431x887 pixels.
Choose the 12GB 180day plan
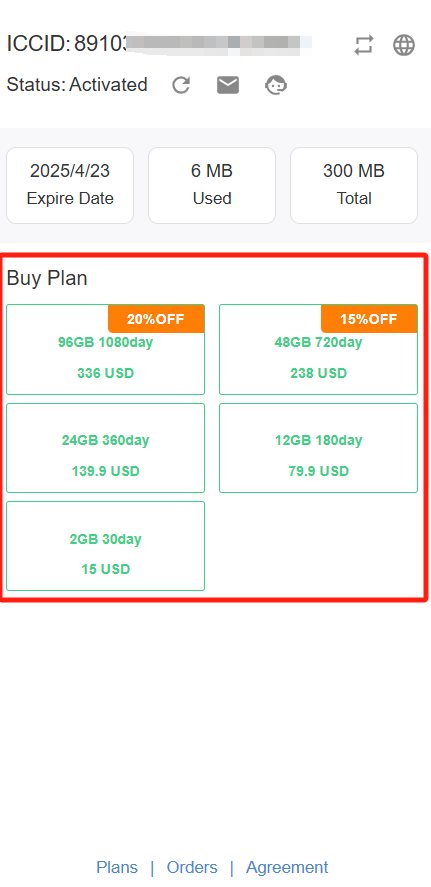click(318, 447)
